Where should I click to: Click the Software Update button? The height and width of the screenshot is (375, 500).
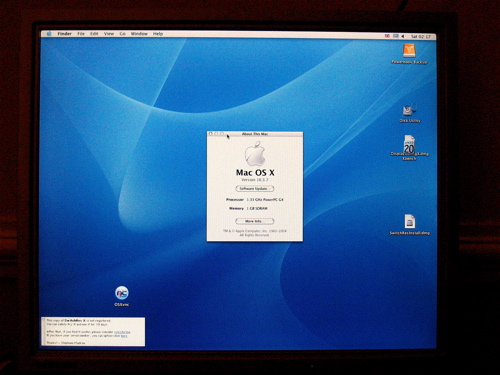pyautogui.click(x=255, y=189)
